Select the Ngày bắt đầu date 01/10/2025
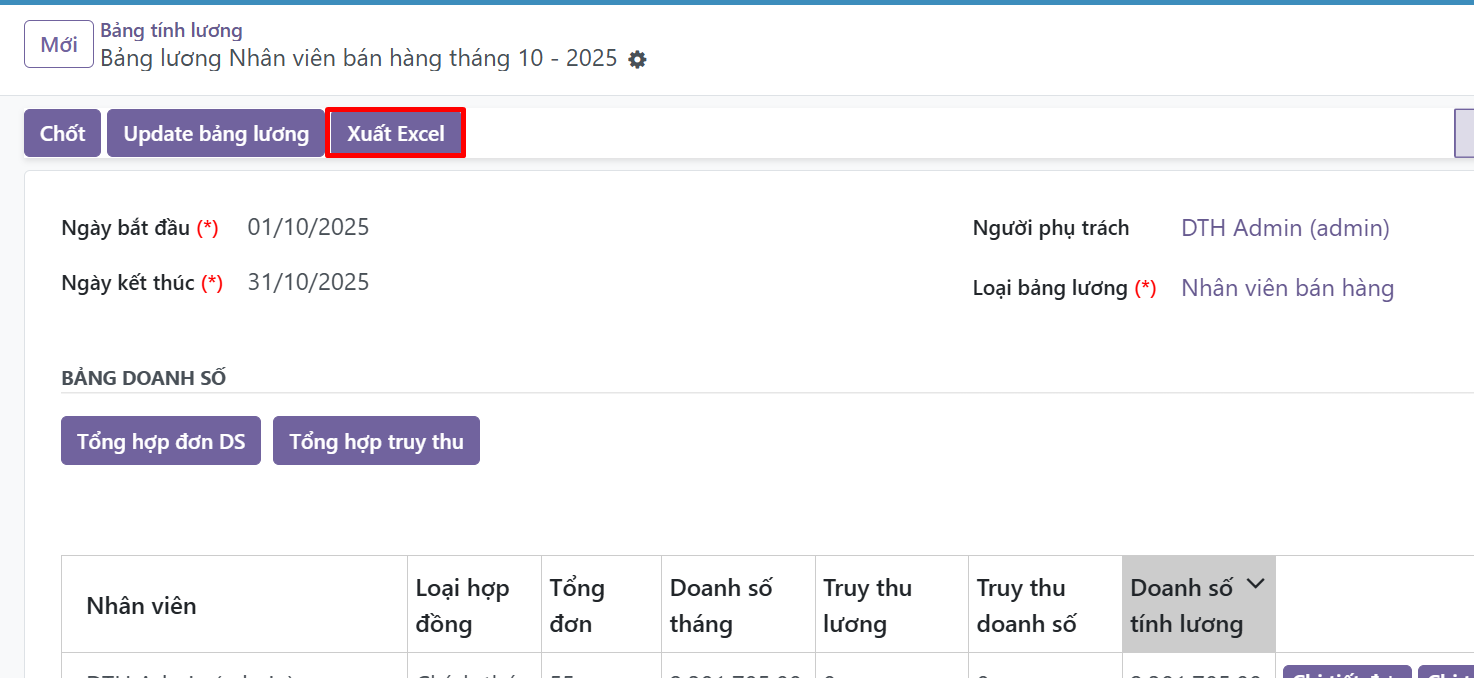 point(308,228)
